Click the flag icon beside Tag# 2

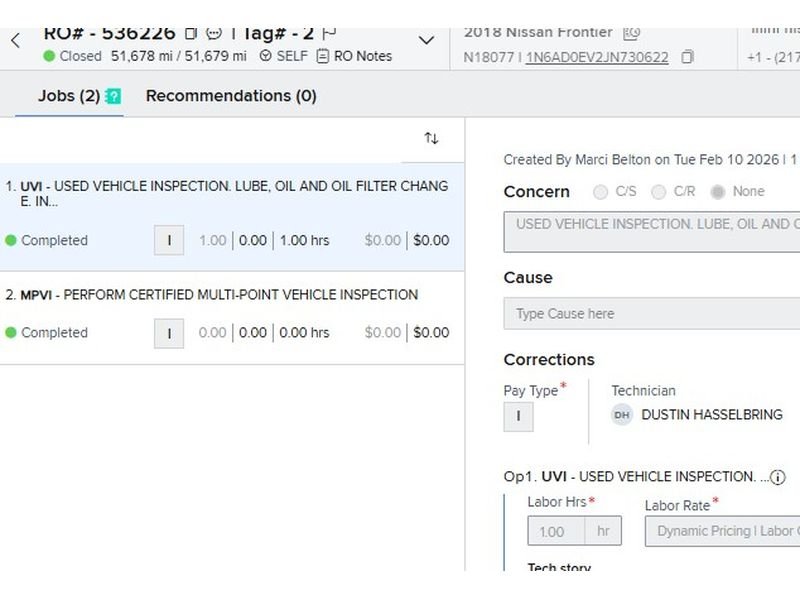click(x=330, y=33)
